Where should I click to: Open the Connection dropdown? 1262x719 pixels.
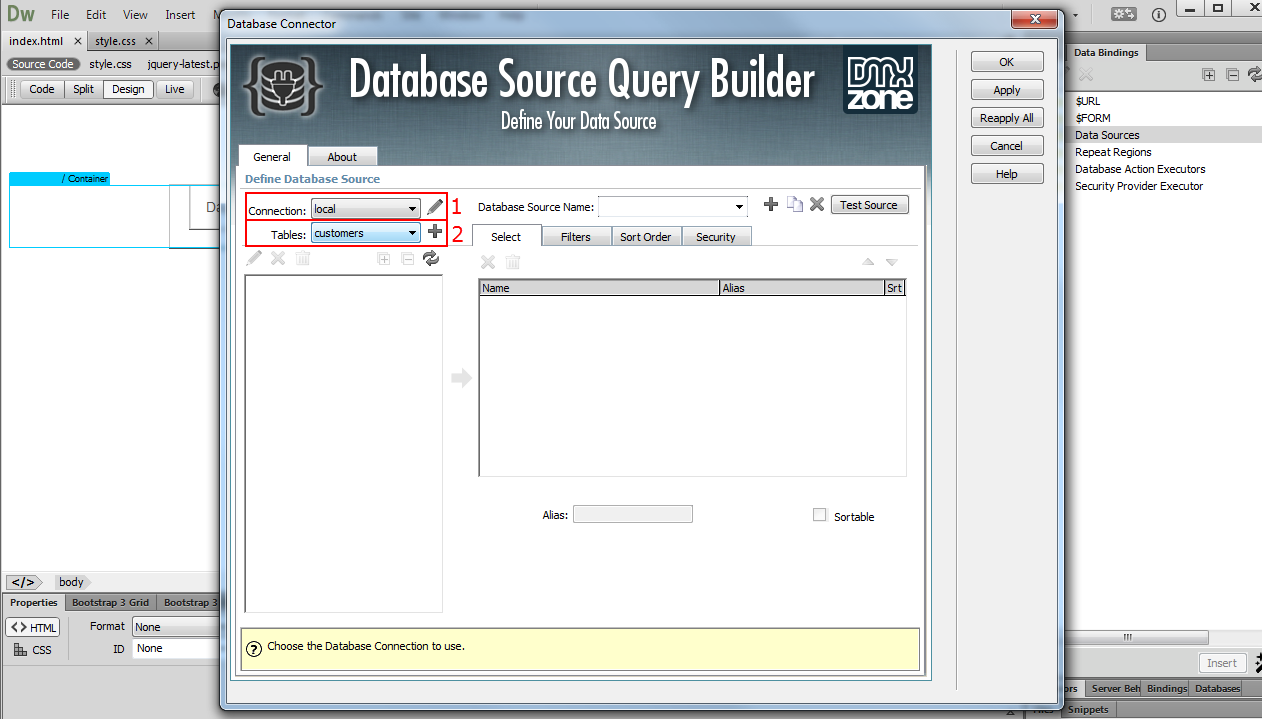[366, 209]
